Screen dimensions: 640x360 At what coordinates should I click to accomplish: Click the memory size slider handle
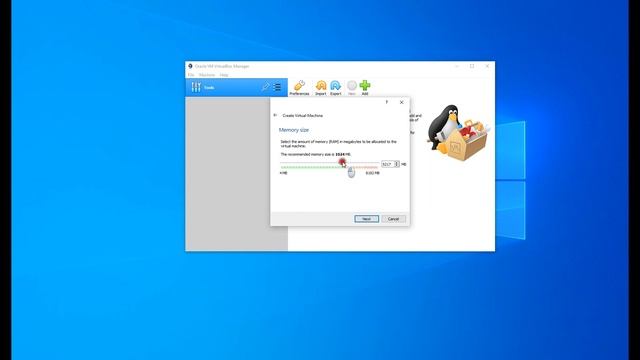342,163
